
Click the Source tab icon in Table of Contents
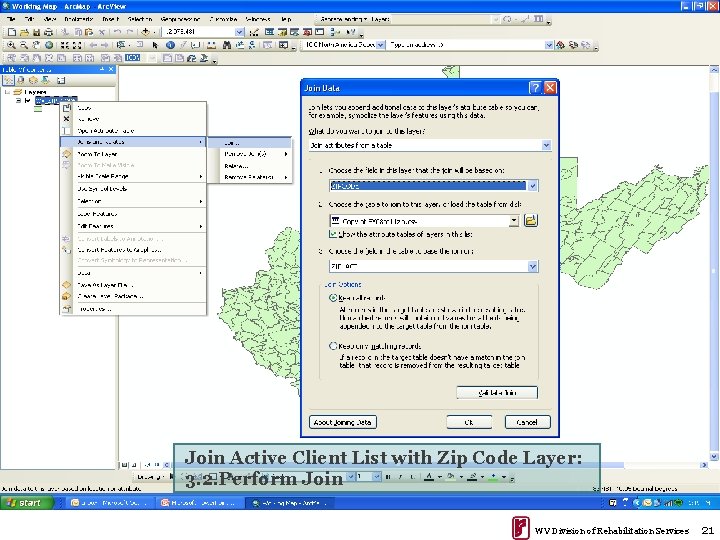coord(21,80)
